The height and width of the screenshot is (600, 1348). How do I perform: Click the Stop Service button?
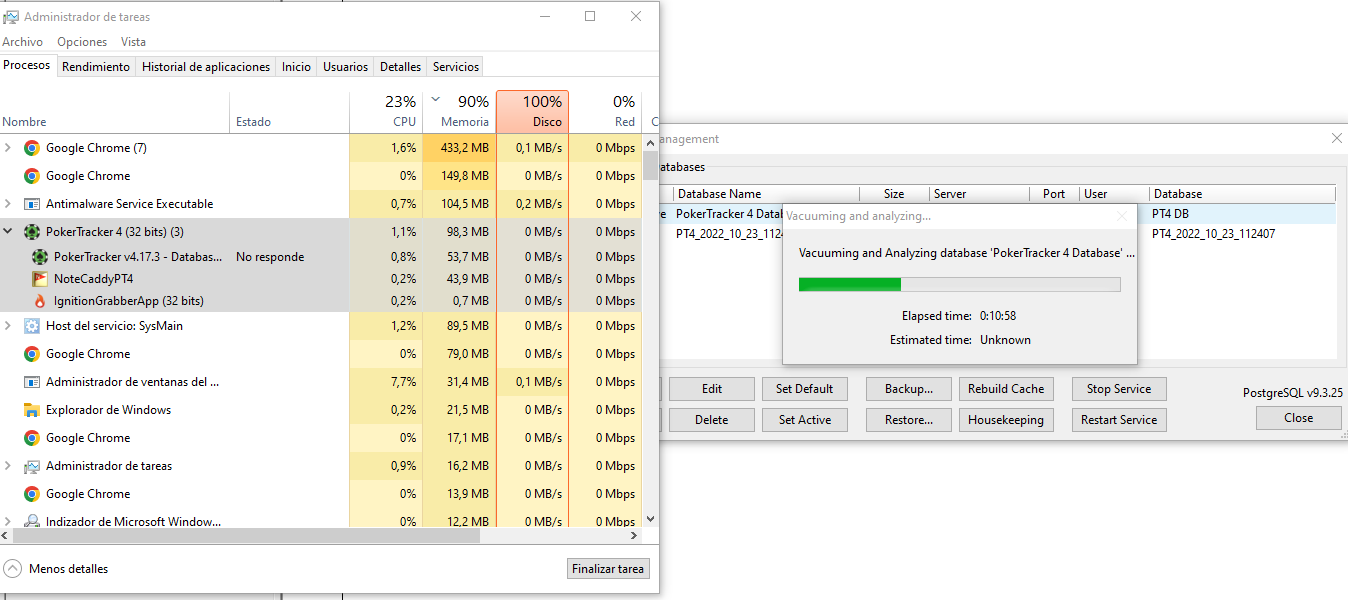tap(1119, 389)
